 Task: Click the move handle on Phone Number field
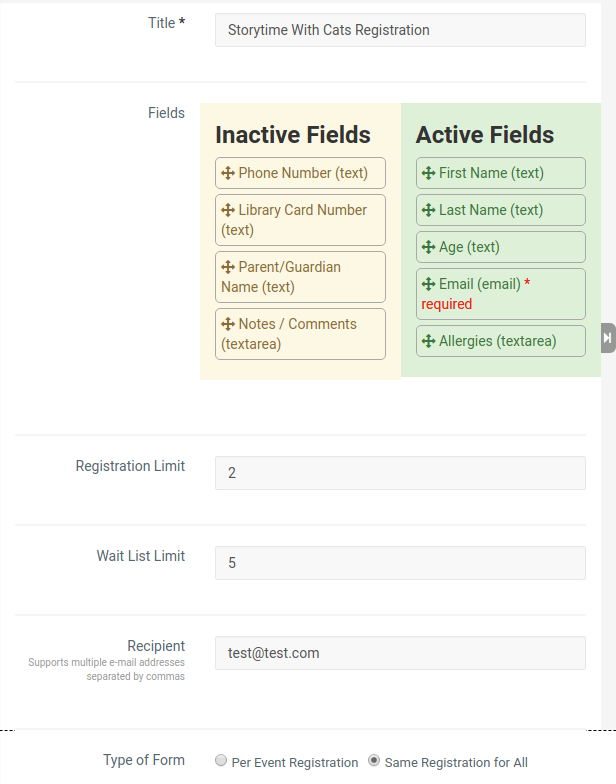228,174
